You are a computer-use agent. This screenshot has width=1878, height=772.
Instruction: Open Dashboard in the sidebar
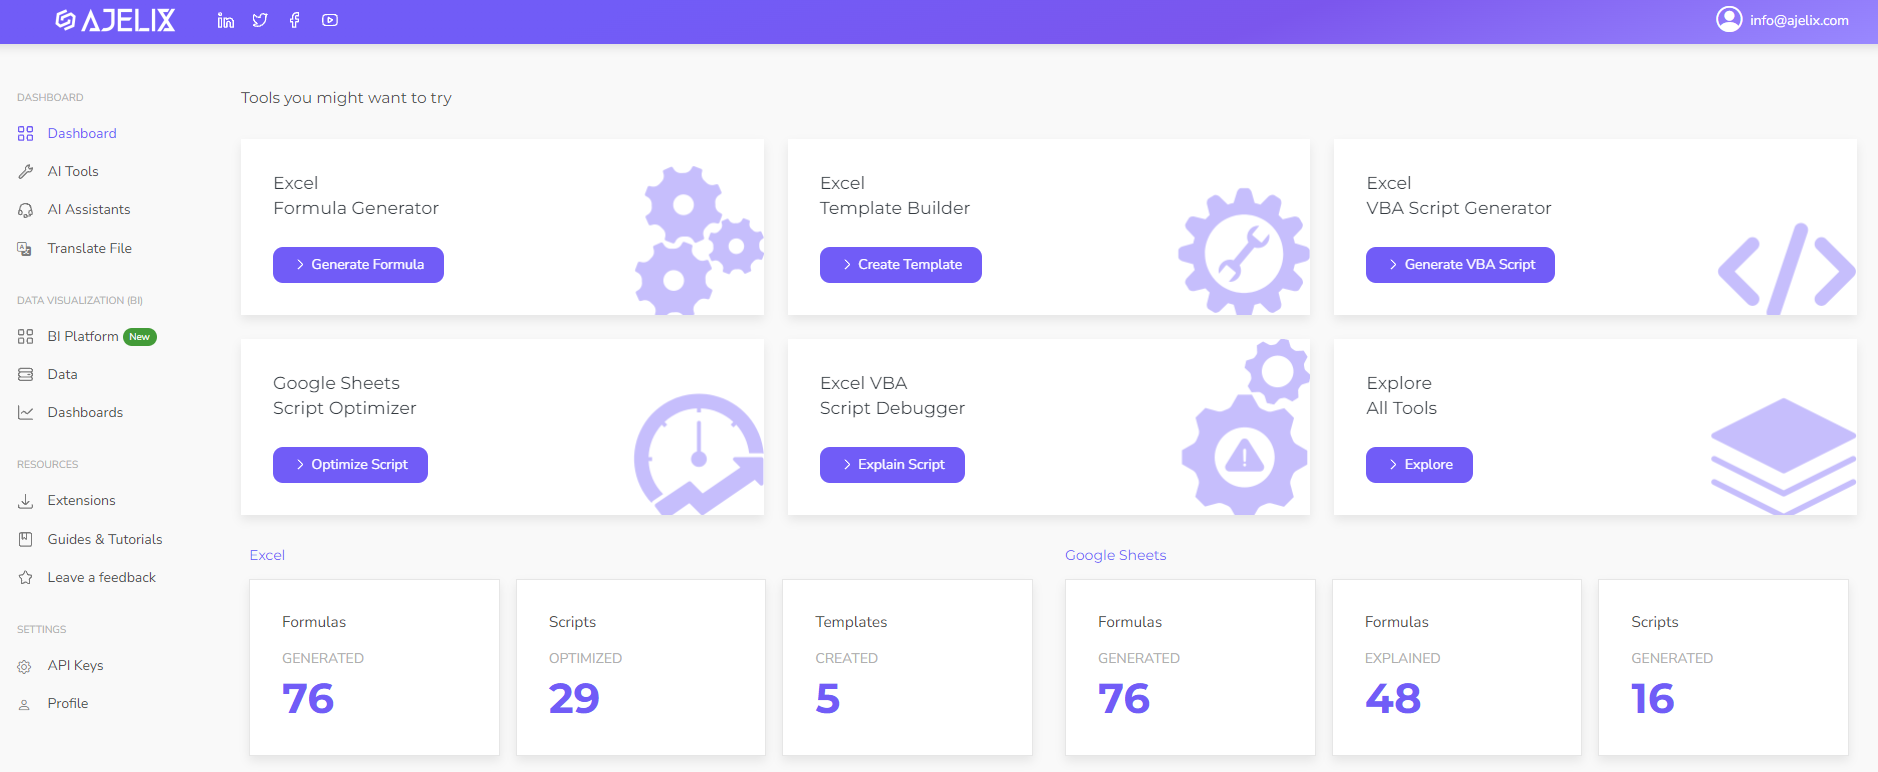click(x=82, y=134)
